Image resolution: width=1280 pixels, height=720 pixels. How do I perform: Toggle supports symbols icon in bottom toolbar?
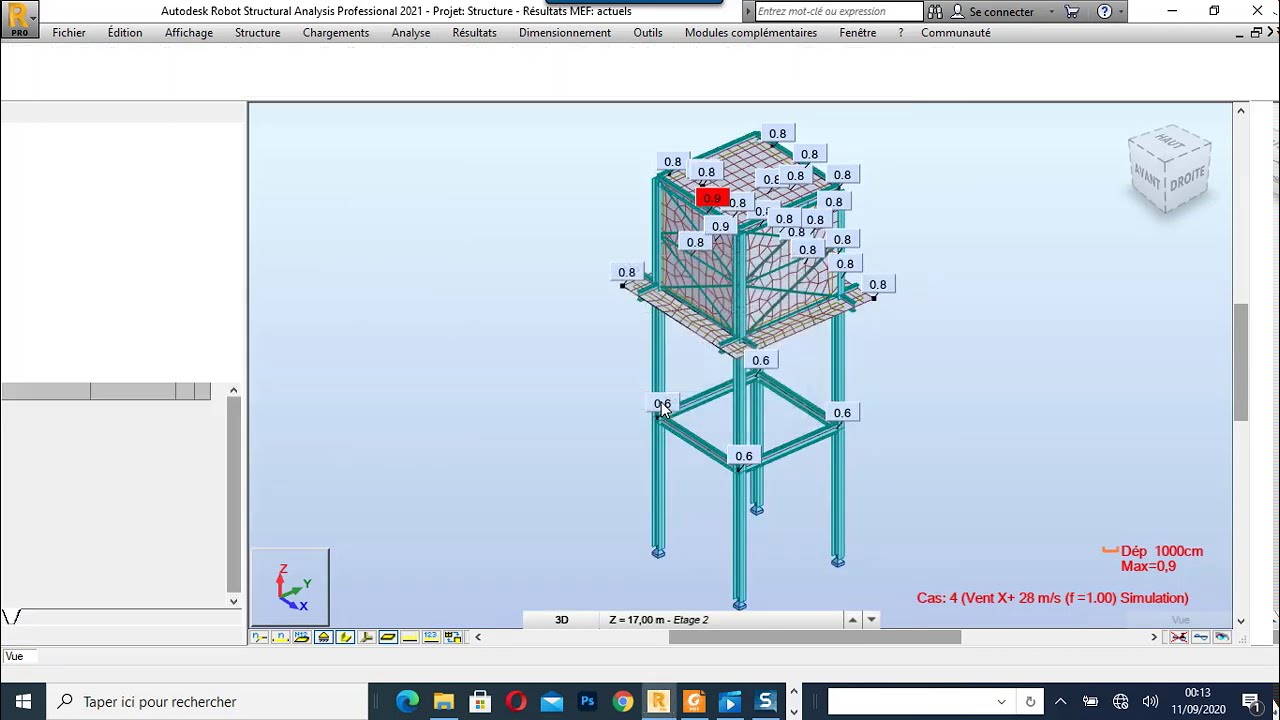pyautogui.click(x=323, y=637)
